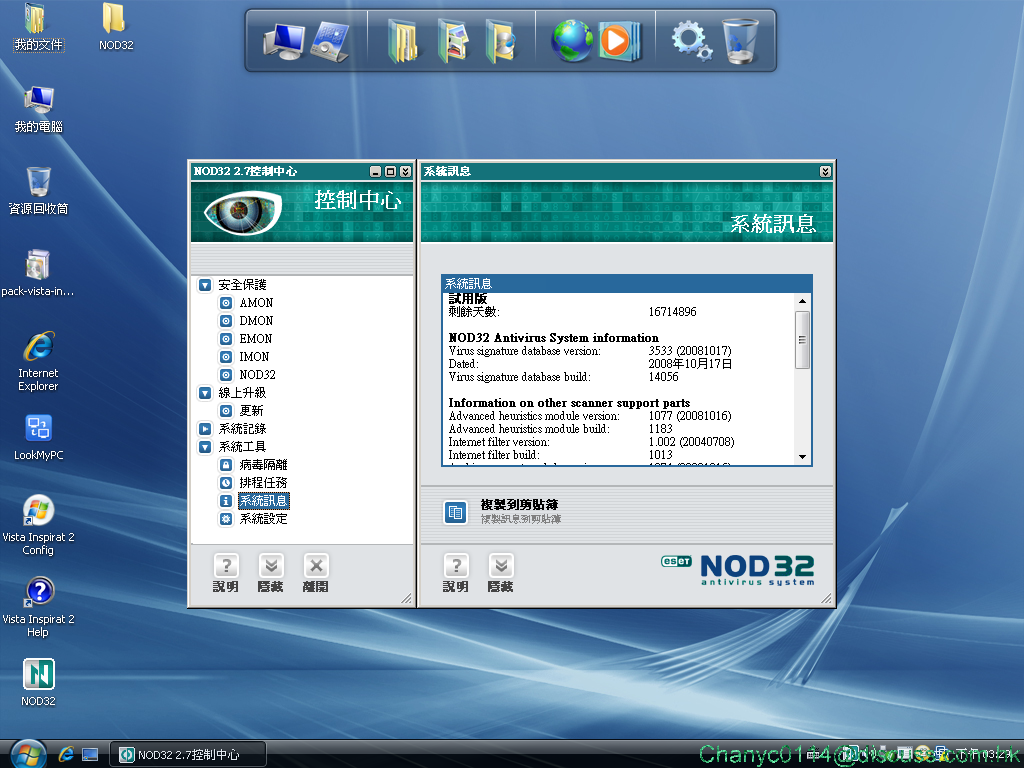
Task: Open 我的文件 desktop icon
Action: pos(39,27)
